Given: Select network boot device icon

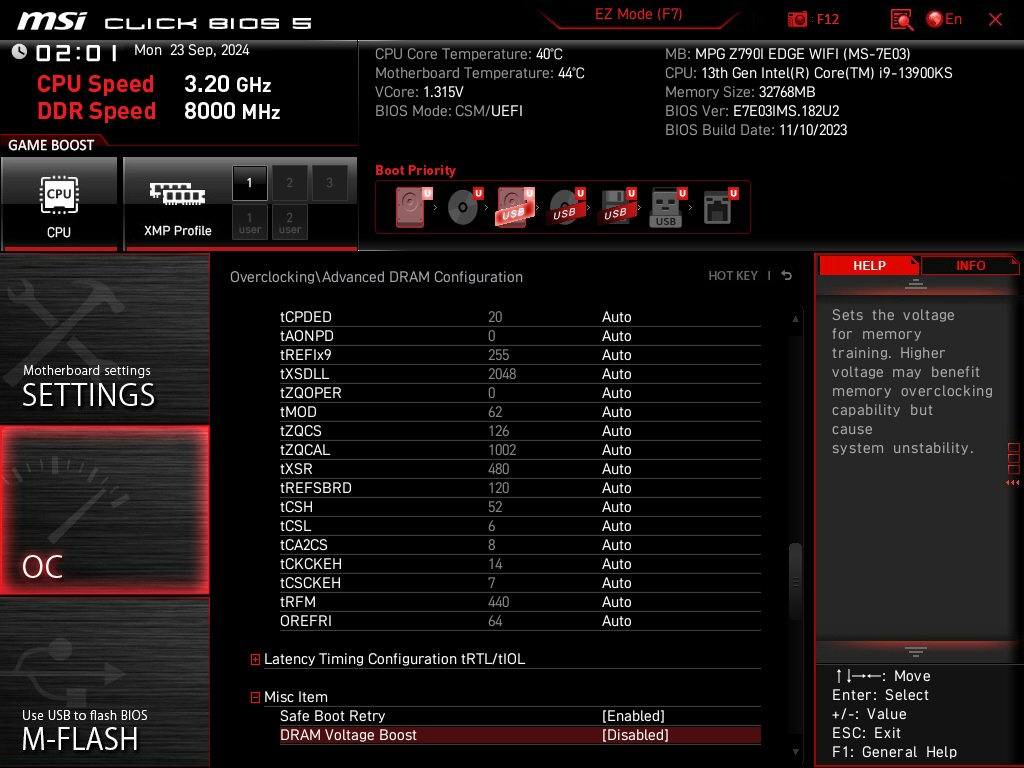Looking at the screenshot, I should click(719, 206).
